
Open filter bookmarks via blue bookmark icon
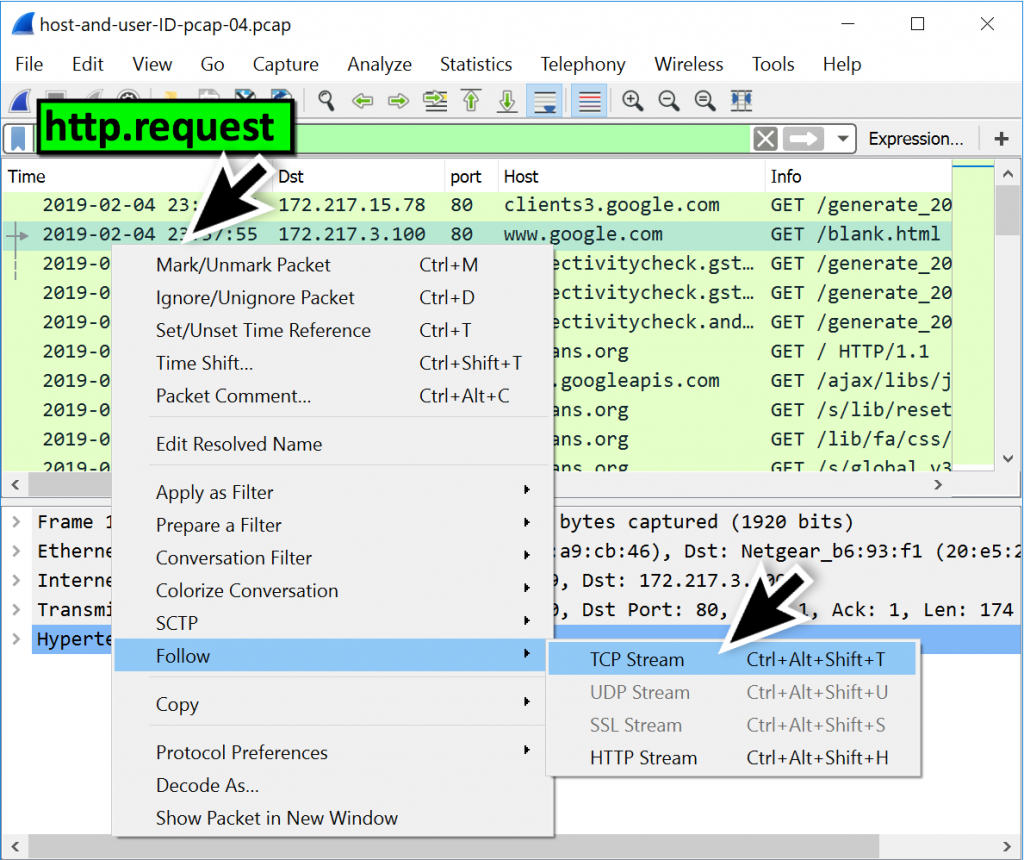[17, 138]
